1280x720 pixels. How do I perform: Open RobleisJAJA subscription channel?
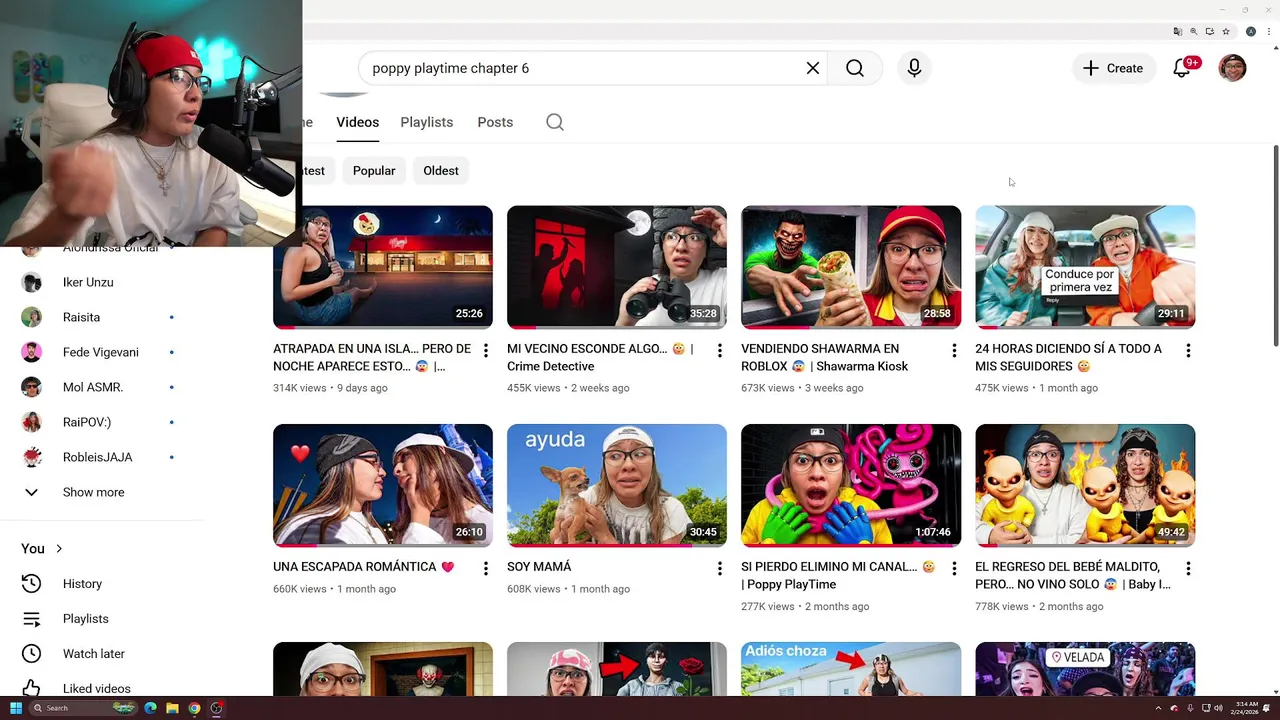tap(100, 457)
